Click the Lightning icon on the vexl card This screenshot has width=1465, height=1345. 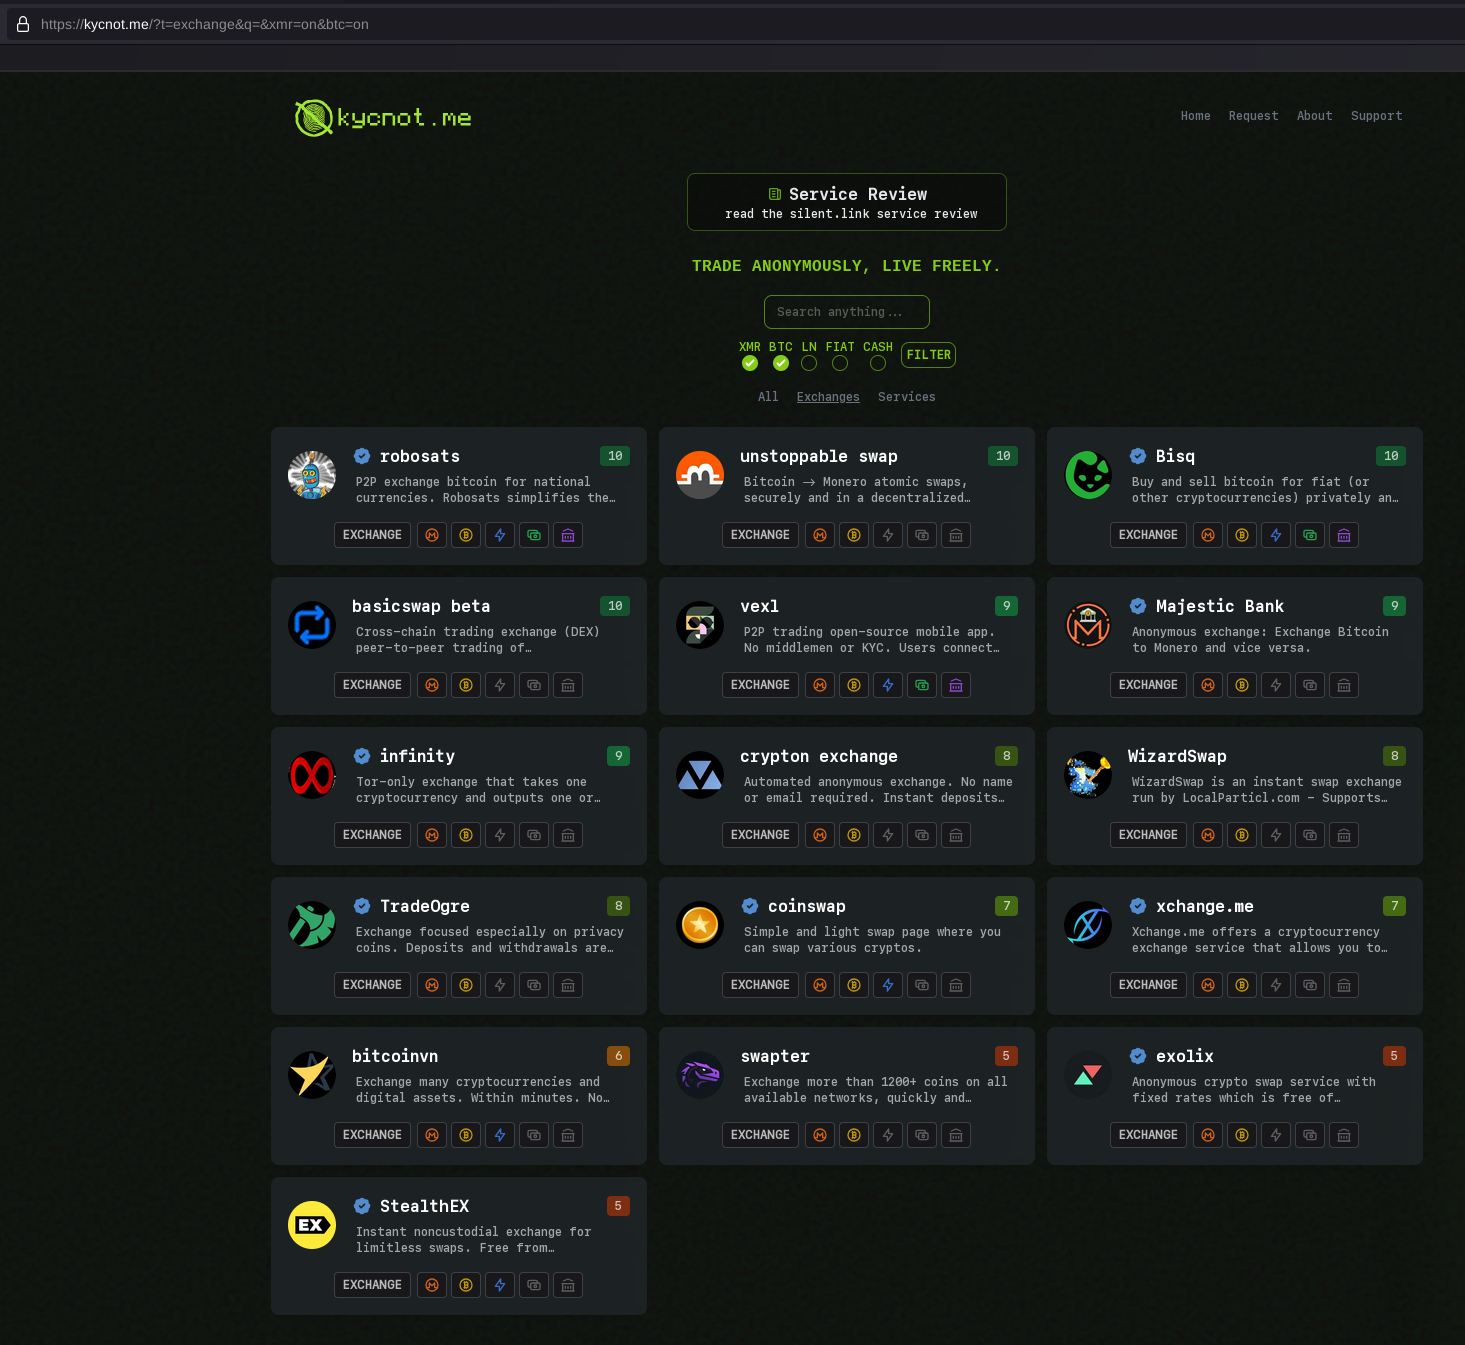tap(888, 685)
